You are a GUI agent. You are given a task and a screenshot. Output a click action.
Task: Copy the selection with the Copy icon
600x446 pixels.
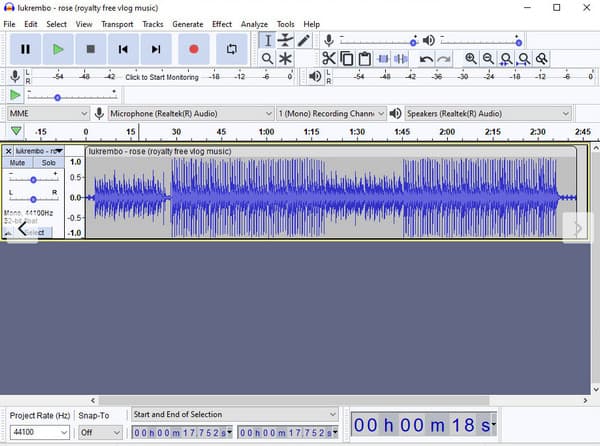347,59
